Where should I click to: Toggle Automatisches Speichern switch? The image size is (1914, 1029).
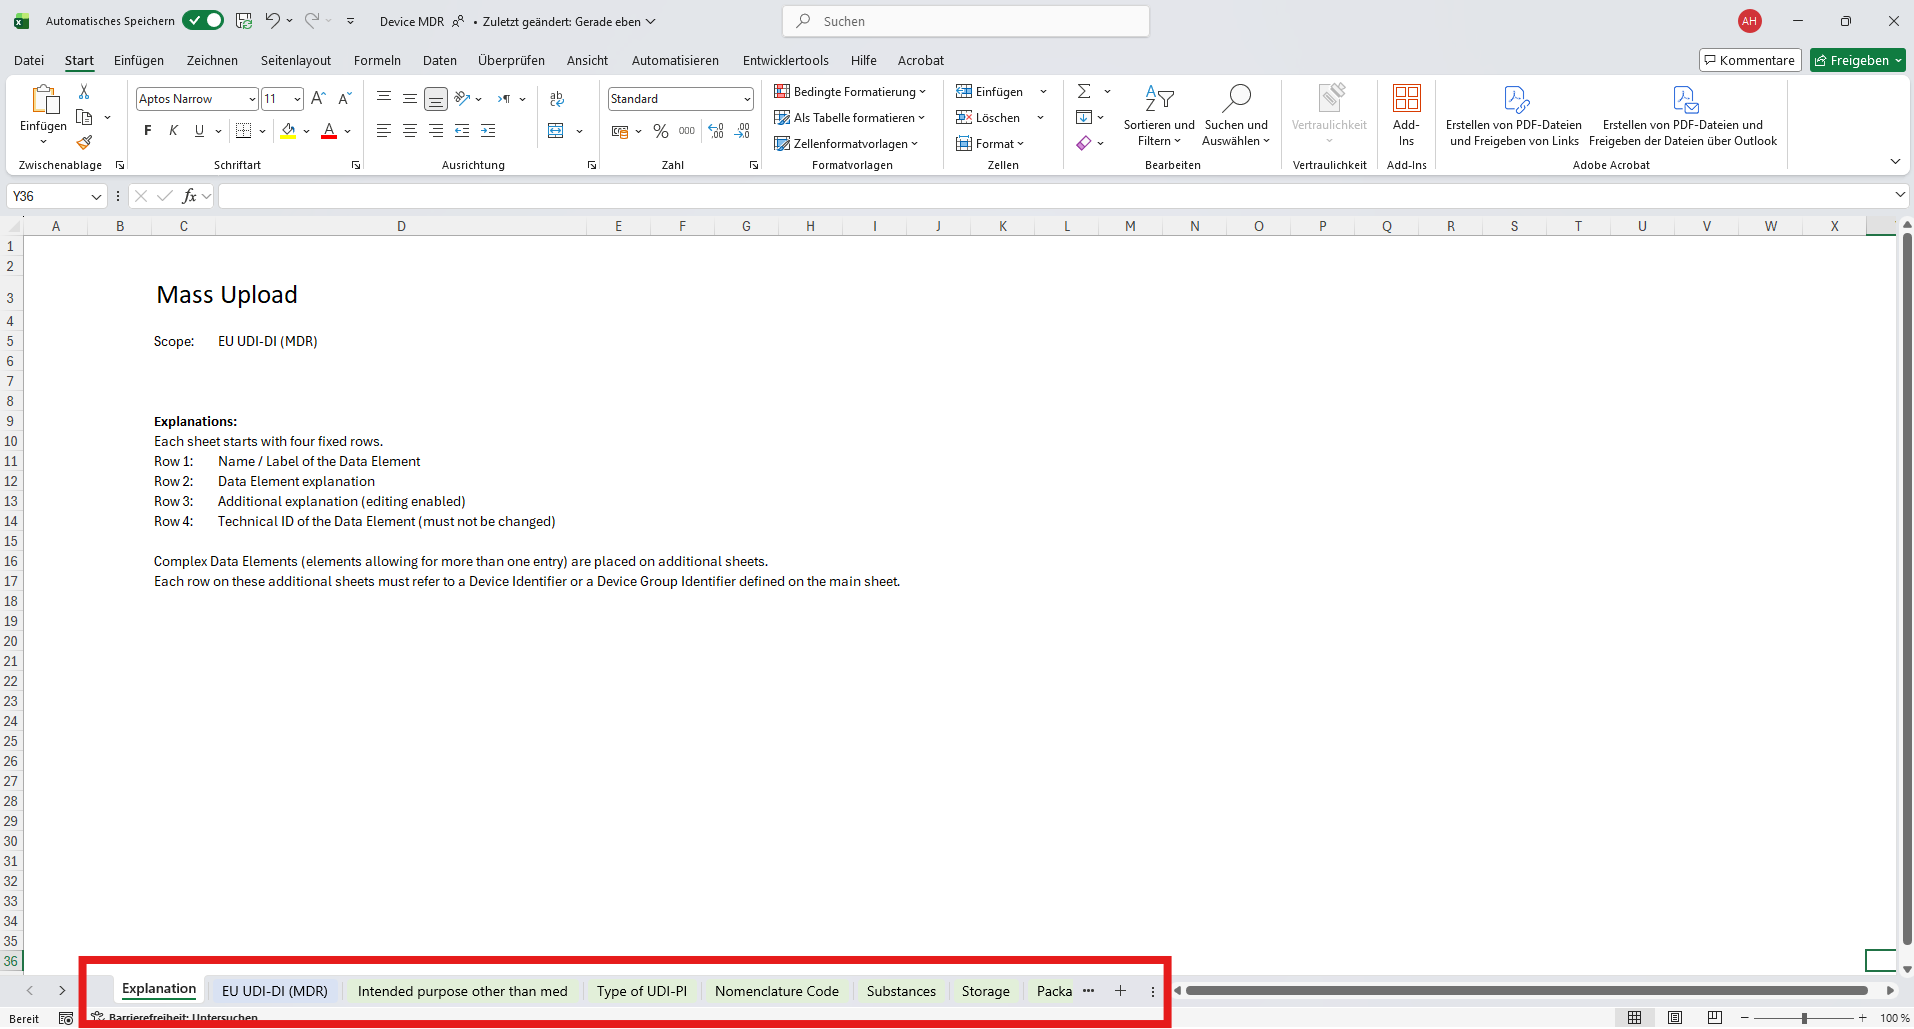point(203,21)
